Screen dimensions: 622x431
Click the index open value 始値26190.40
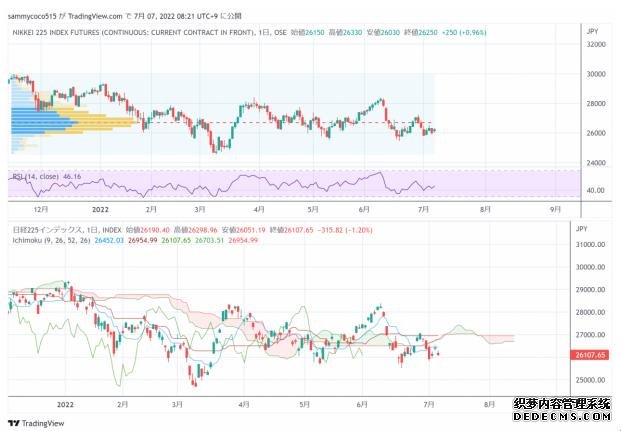148,230
